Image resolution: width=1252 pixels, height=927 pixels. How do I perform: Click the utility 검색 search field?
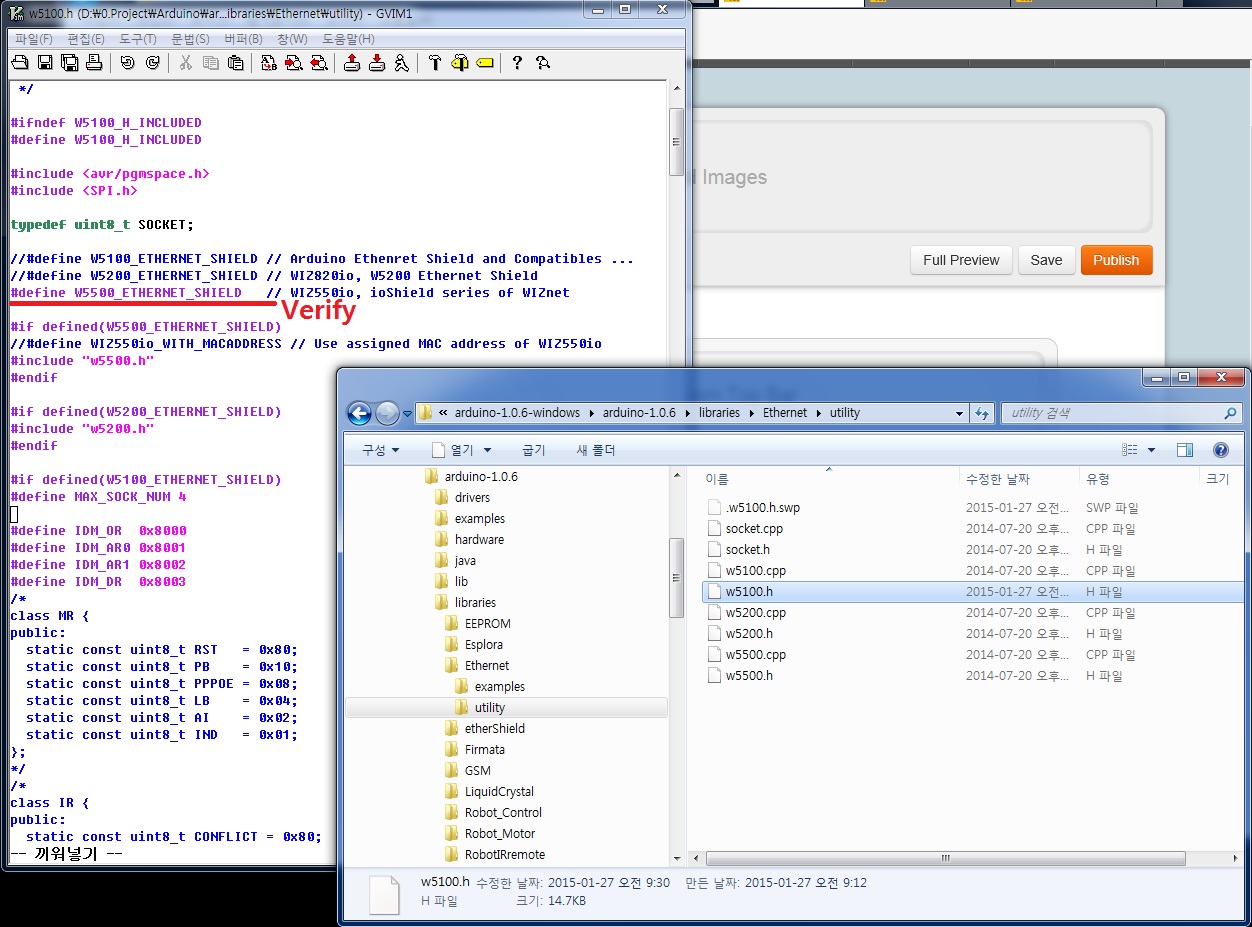(x=1110, y=413)
